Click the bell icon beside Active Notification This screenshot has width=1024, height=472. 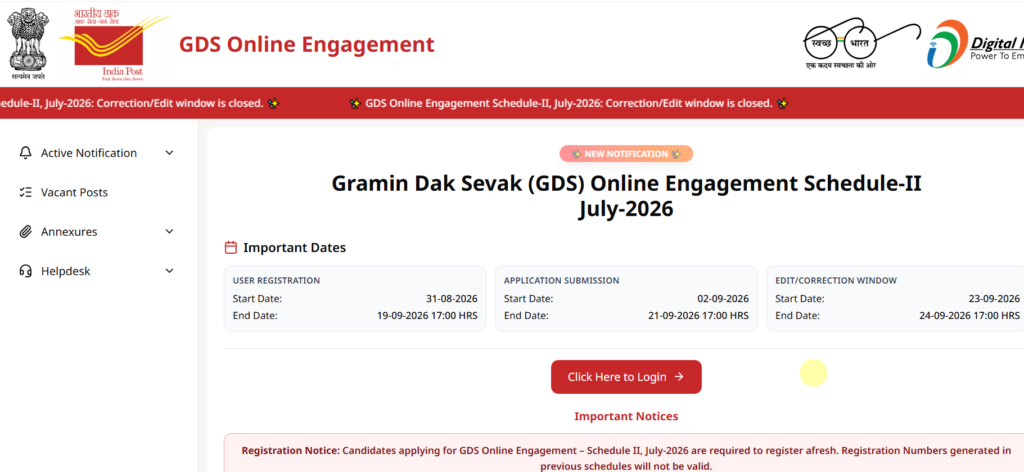pos(25,153)
